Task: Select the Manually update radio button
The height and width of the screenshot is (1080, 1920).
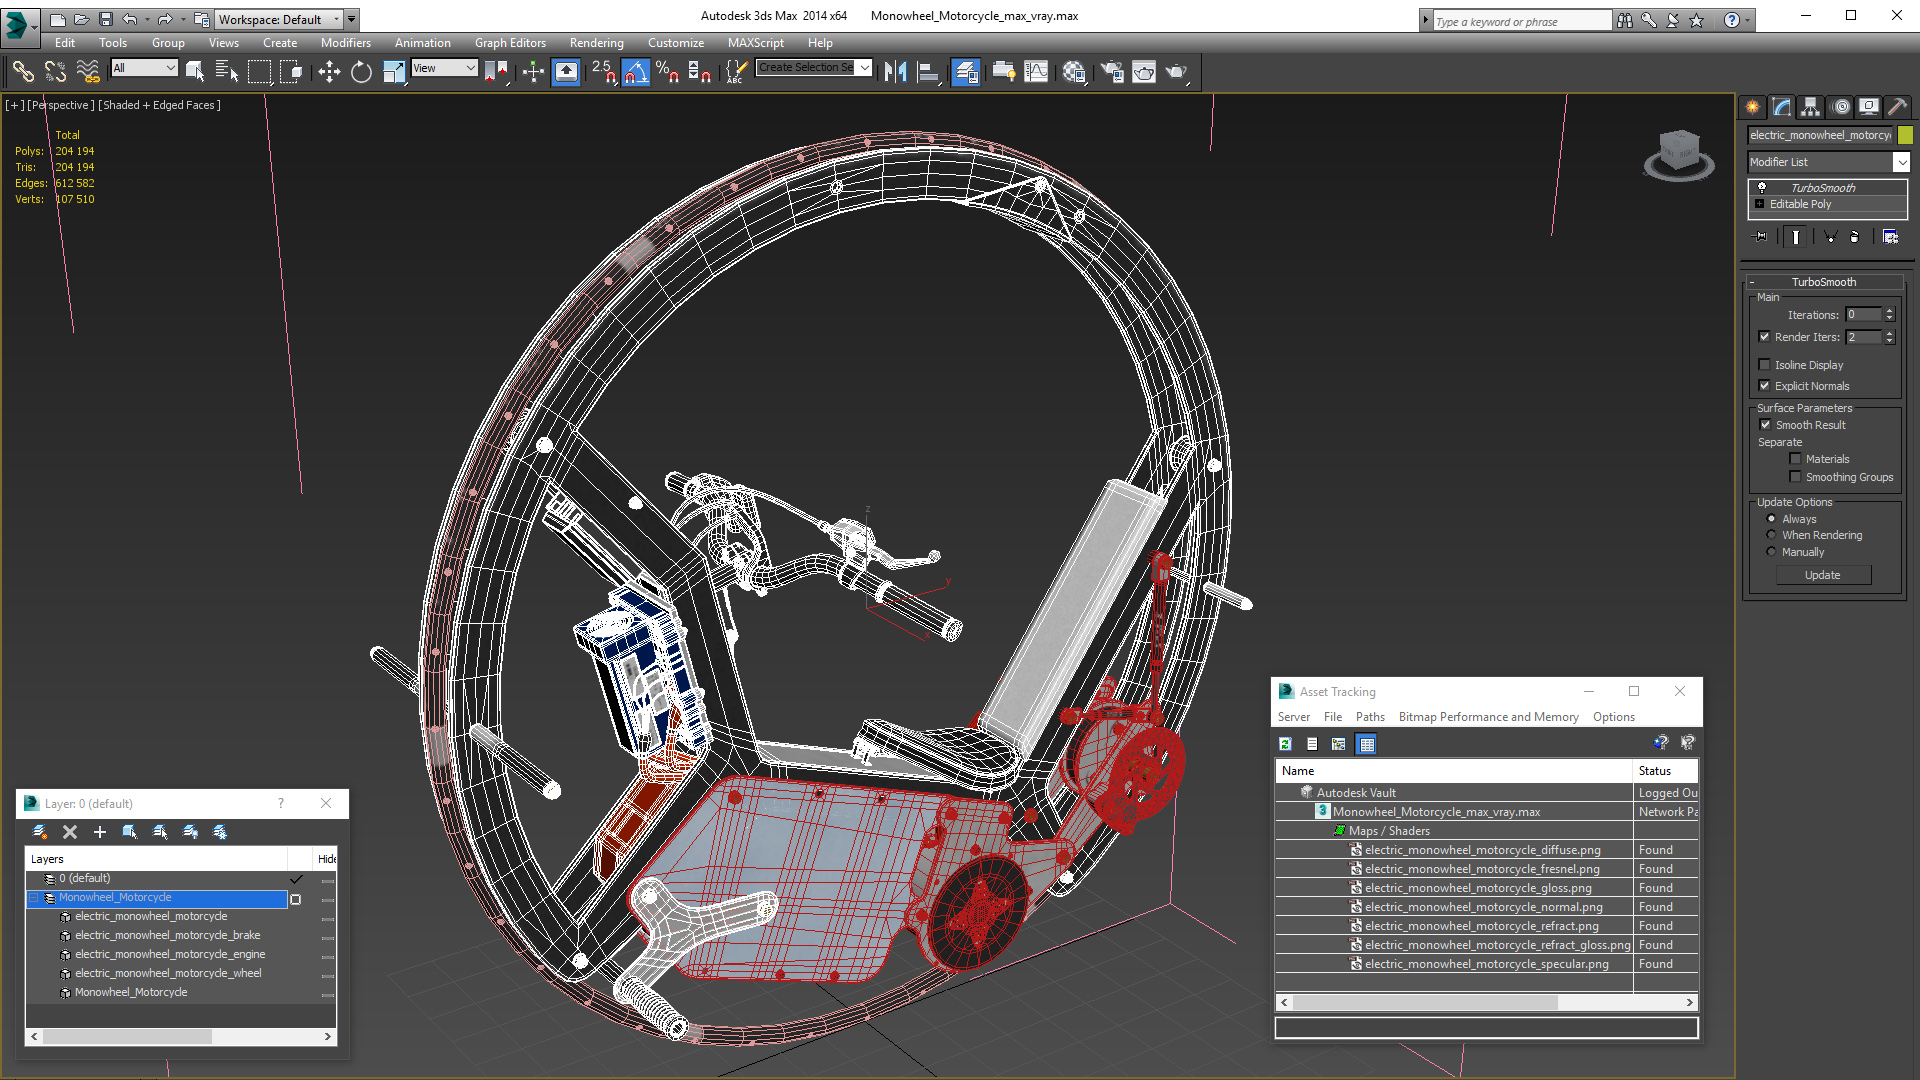Action: 1771,552
